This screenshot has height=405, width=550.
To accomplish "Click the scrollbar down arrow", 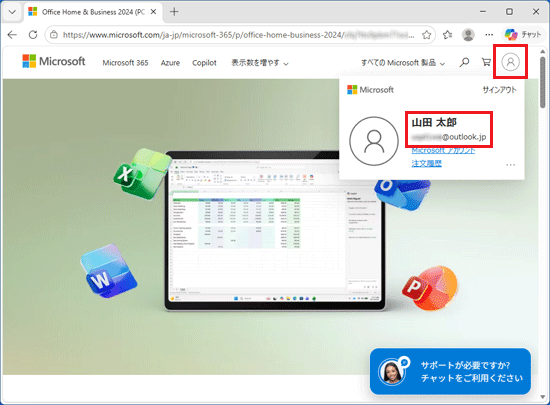I will [x=543, y=397].
